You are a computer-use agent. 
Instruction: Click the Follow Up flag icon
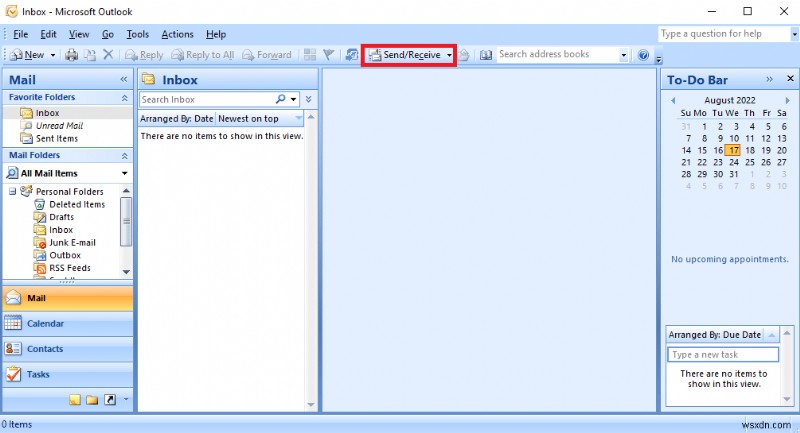(x=329, y=55)
